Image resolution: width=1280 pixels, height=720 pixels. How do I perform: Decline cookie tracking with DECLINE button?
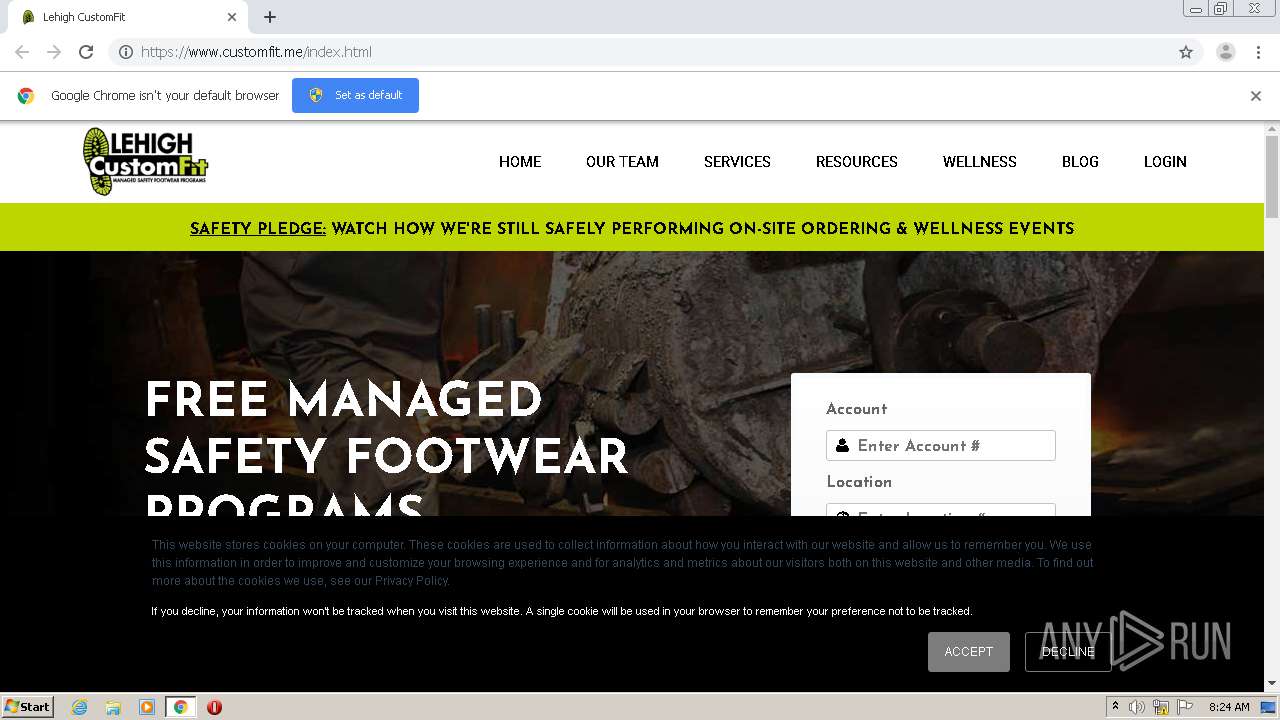pos(1068,652)
